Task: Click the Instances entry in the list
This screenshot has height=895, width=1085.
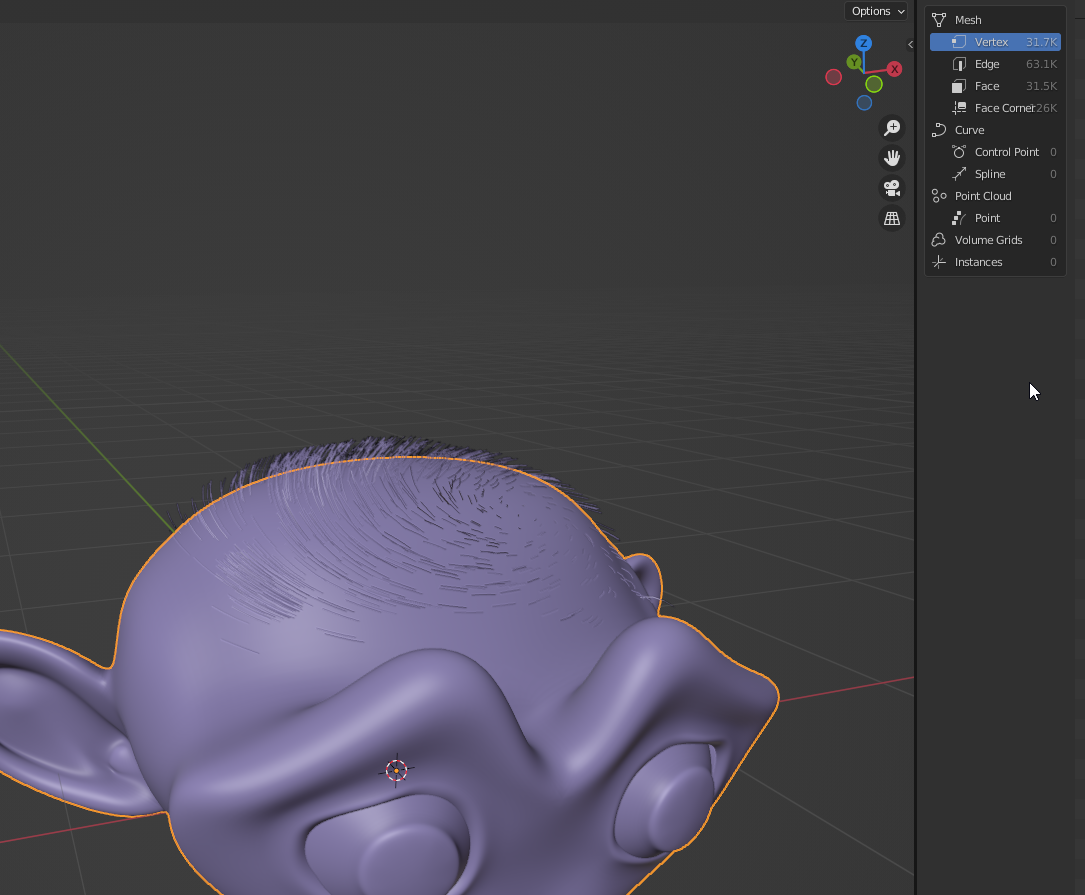Action: pos(978,262)
